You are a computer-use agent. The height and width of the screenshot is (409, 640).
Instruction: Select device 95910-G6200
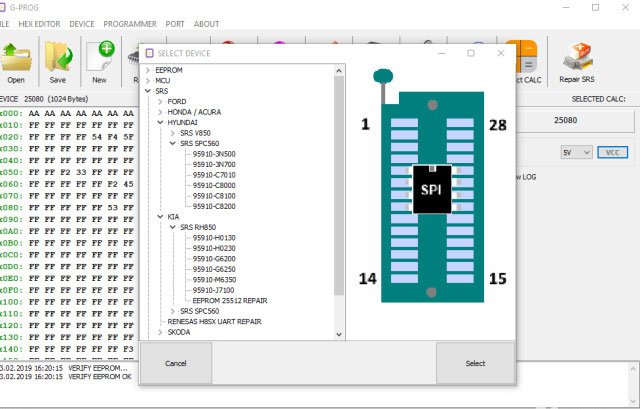214,259
